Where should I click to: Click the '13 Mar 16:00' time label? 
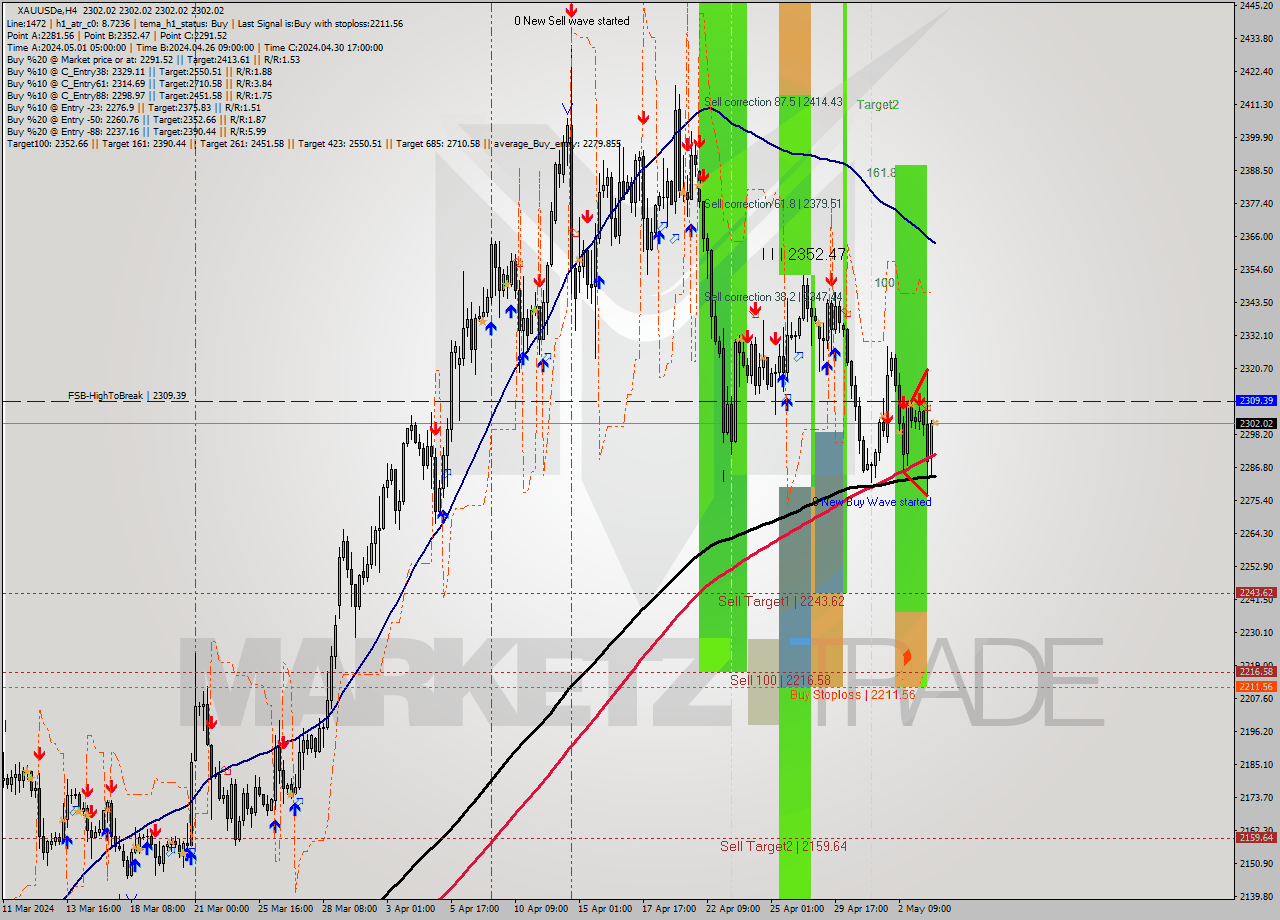94,909
